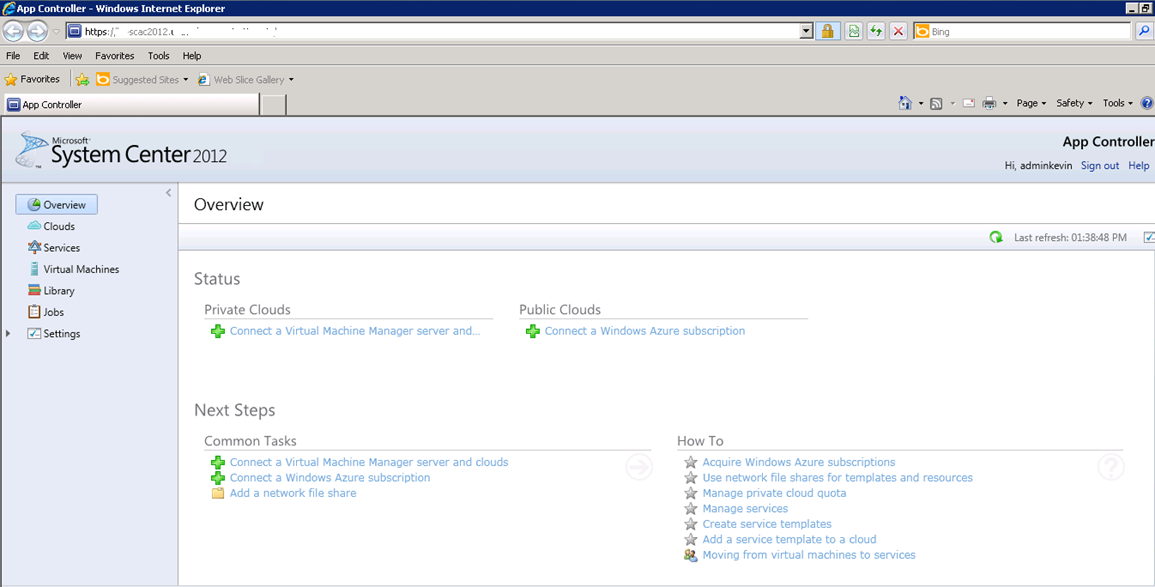Viewport: 1155px width, 587px height.
Task: Open the Favorites menu in the menu bar
Action: (x=114, y=56)
